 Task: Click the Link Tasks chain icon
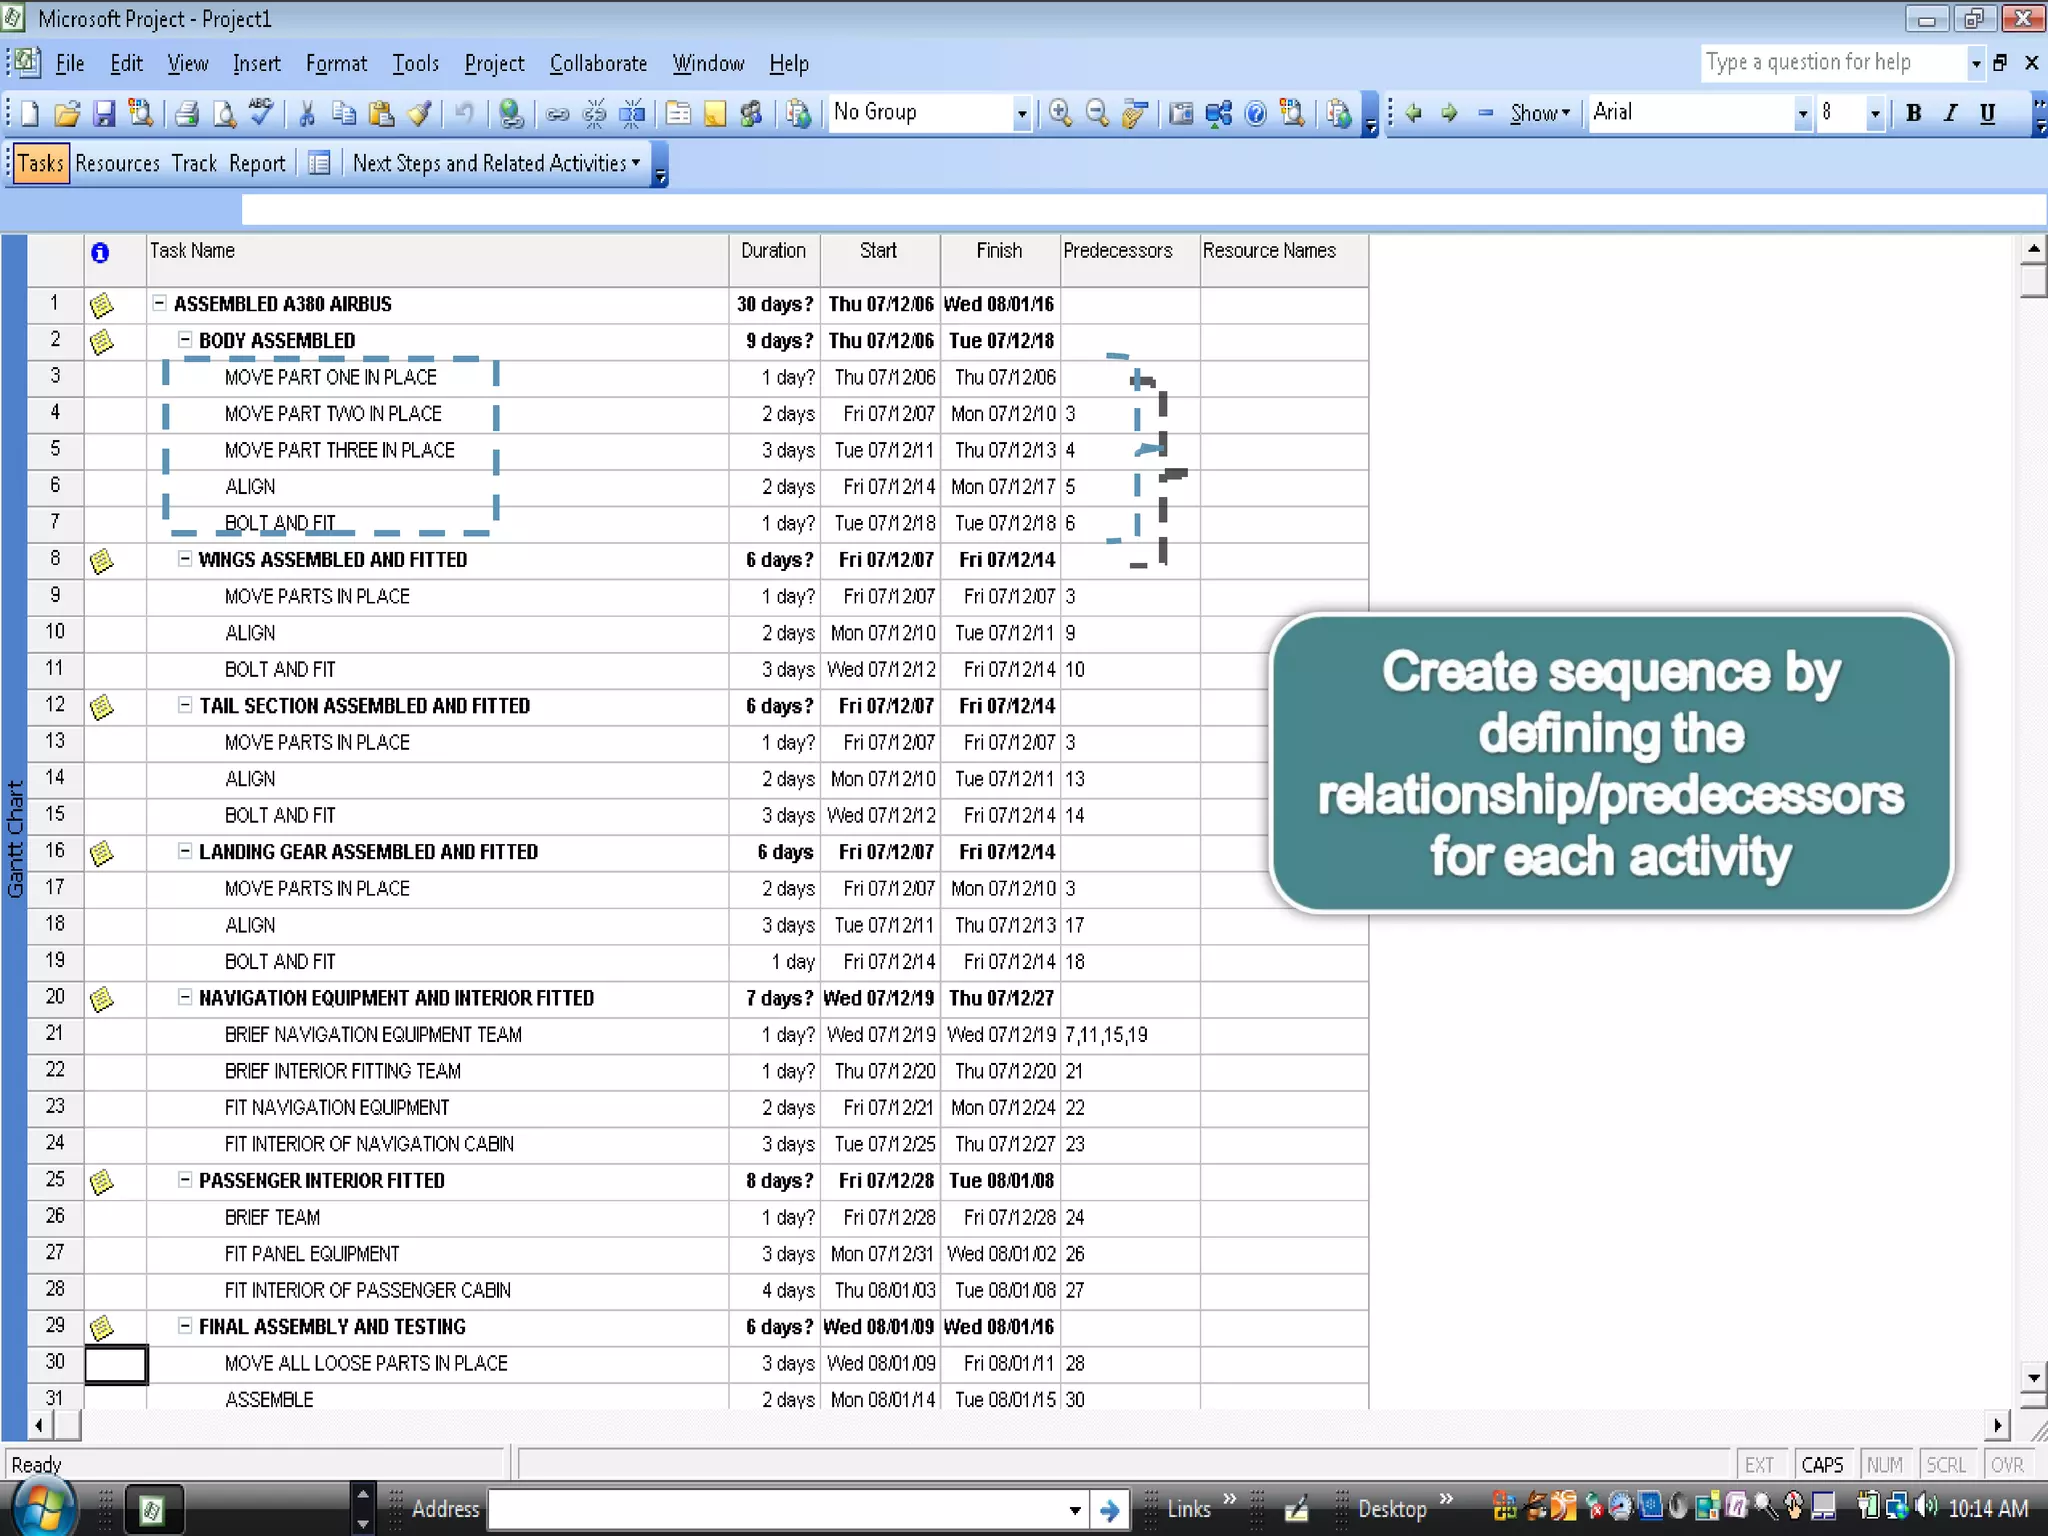tap(557, 114)
